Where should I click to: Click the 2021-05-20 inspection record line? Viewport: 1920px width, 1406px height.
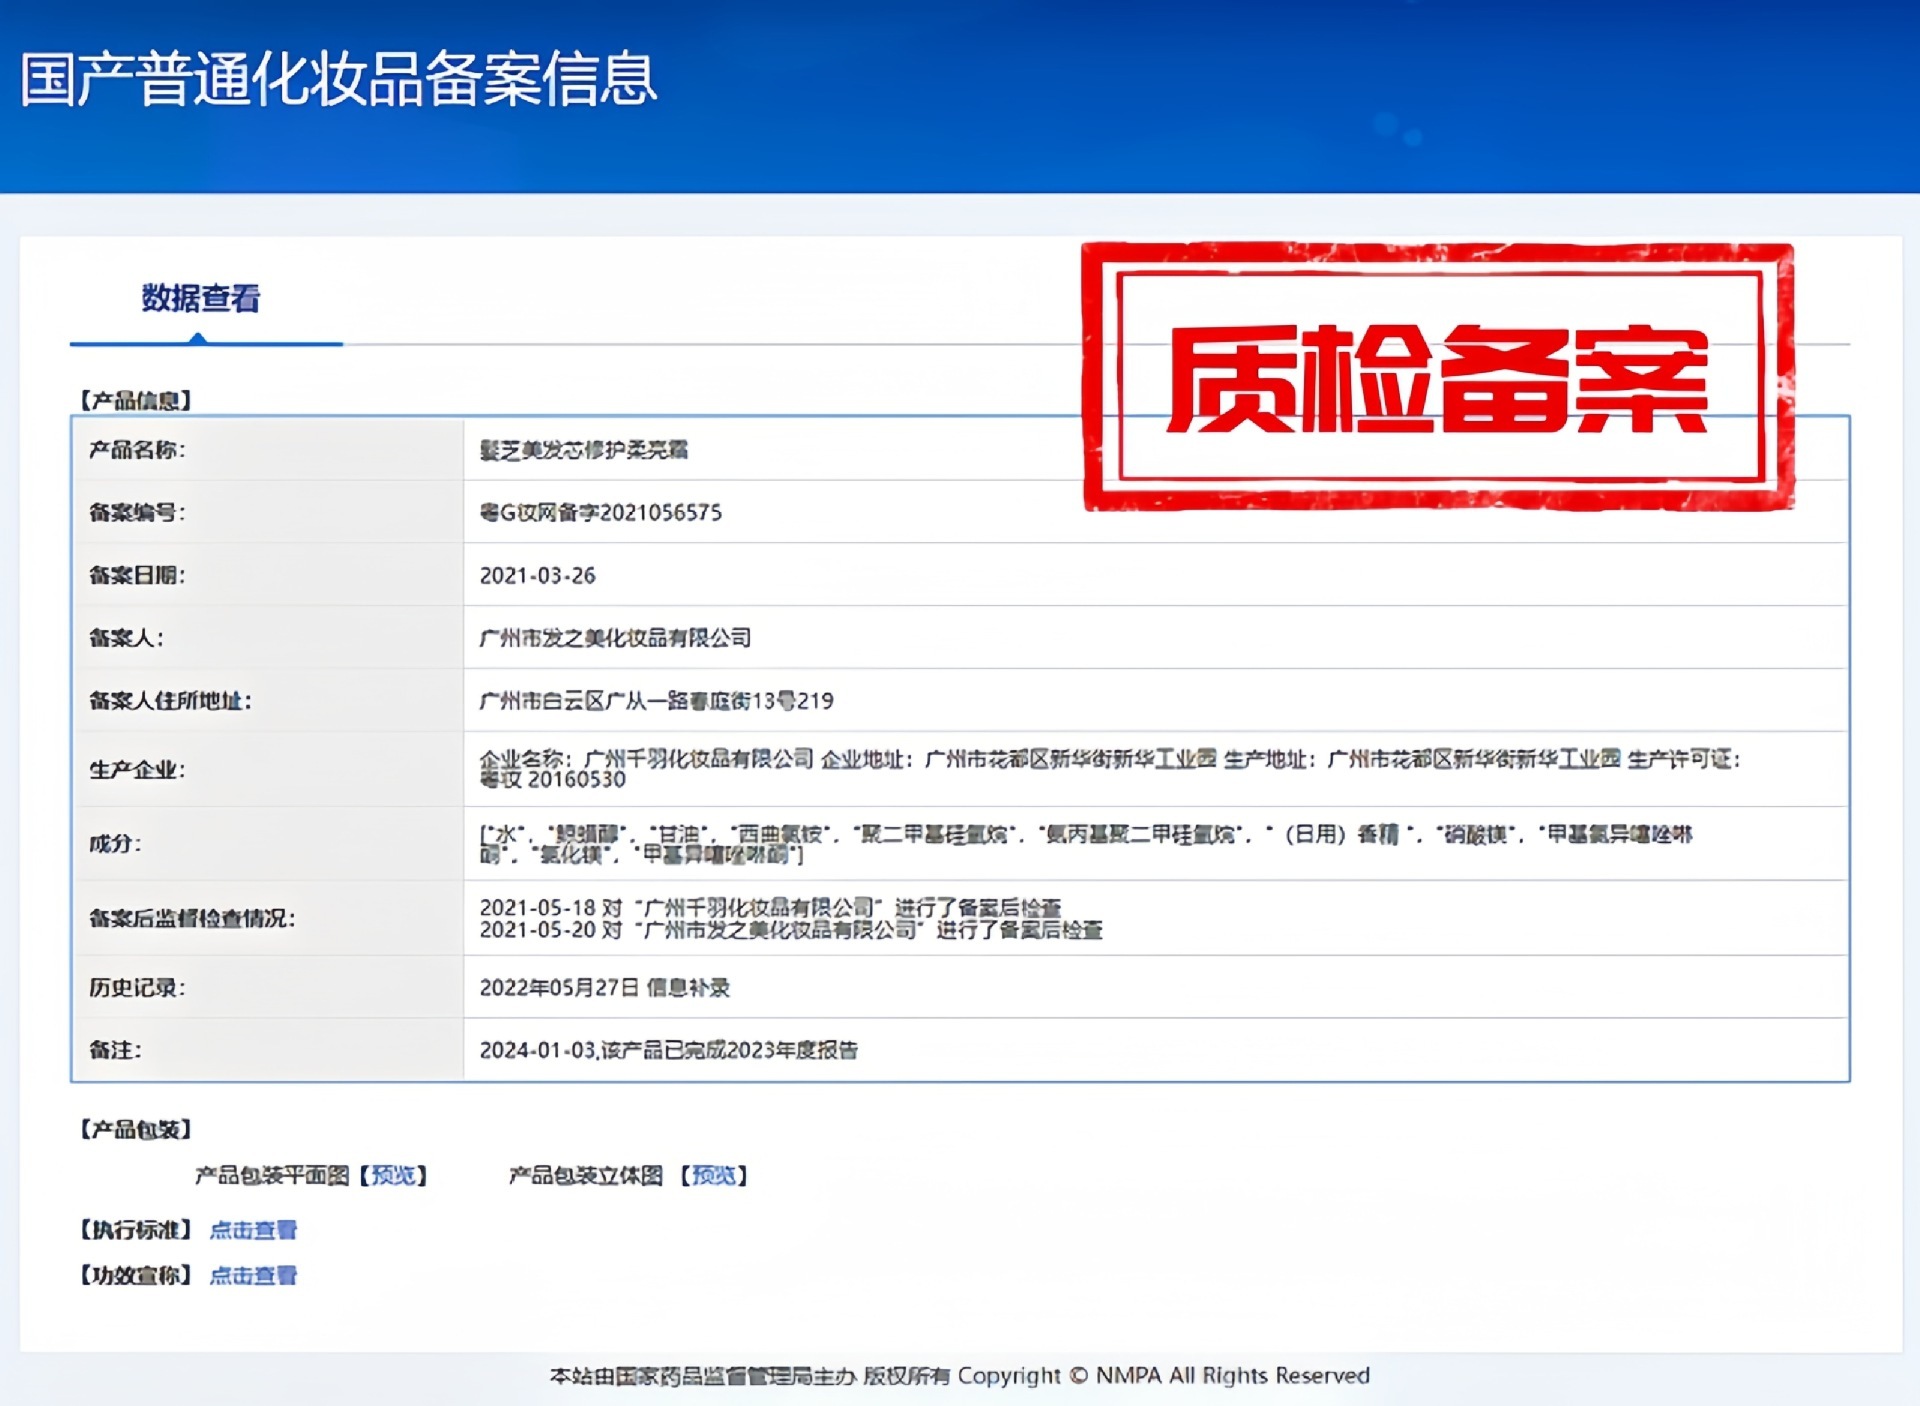click(x=790, y=930)
